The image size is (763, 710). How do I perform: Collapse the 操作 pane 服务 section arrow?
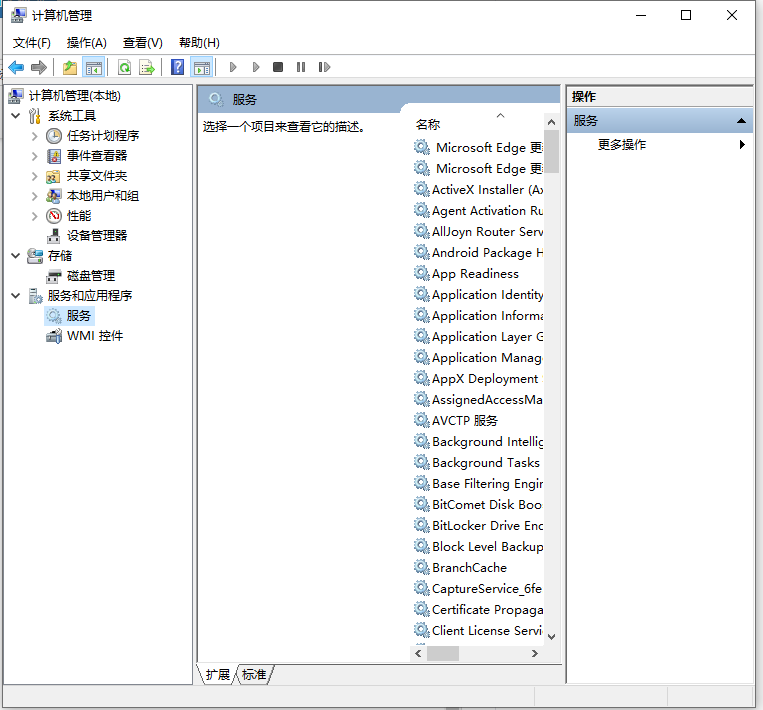[x=741, y=121]
